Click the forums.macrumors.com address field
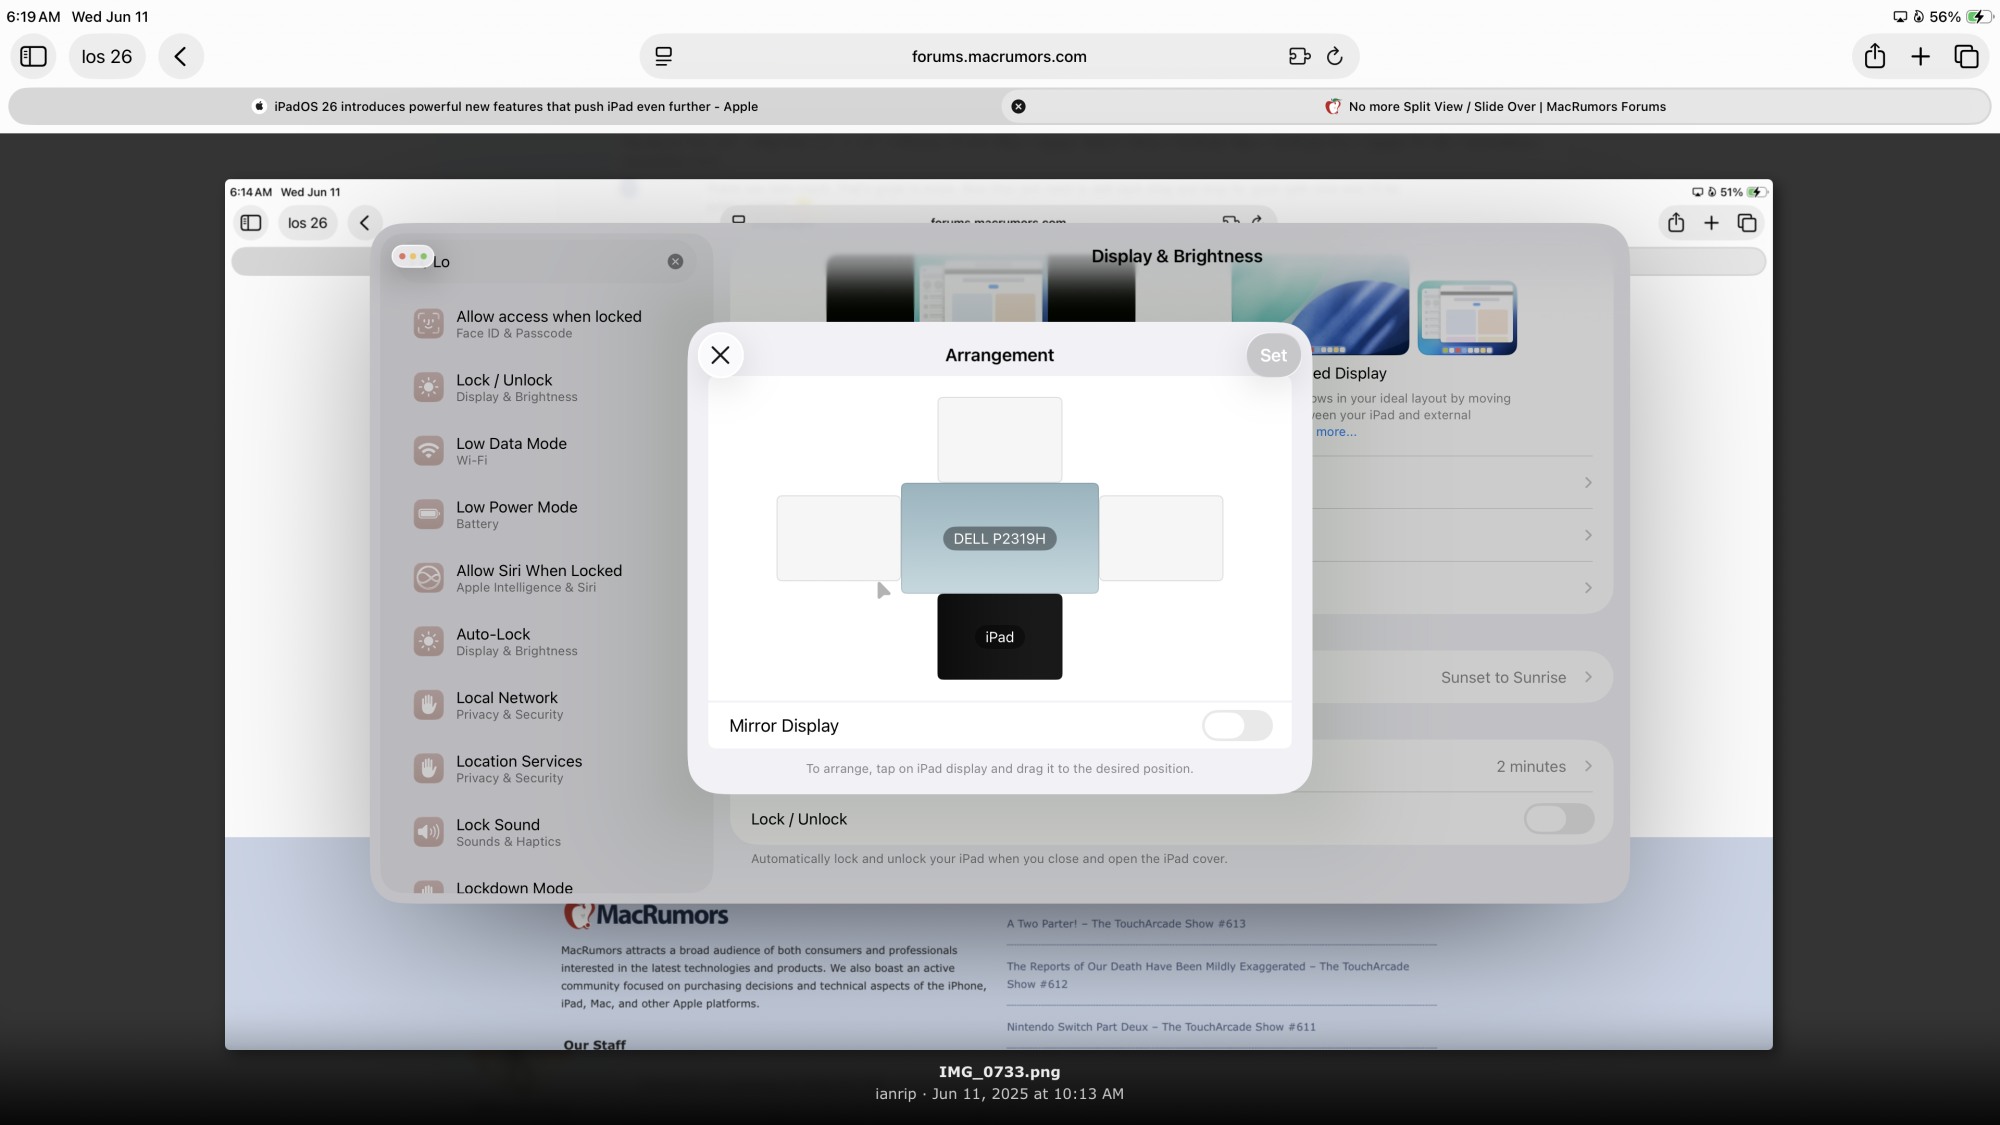Image resolution: width=2000 pixels, height=1125 pixels. tap(999, 56)
